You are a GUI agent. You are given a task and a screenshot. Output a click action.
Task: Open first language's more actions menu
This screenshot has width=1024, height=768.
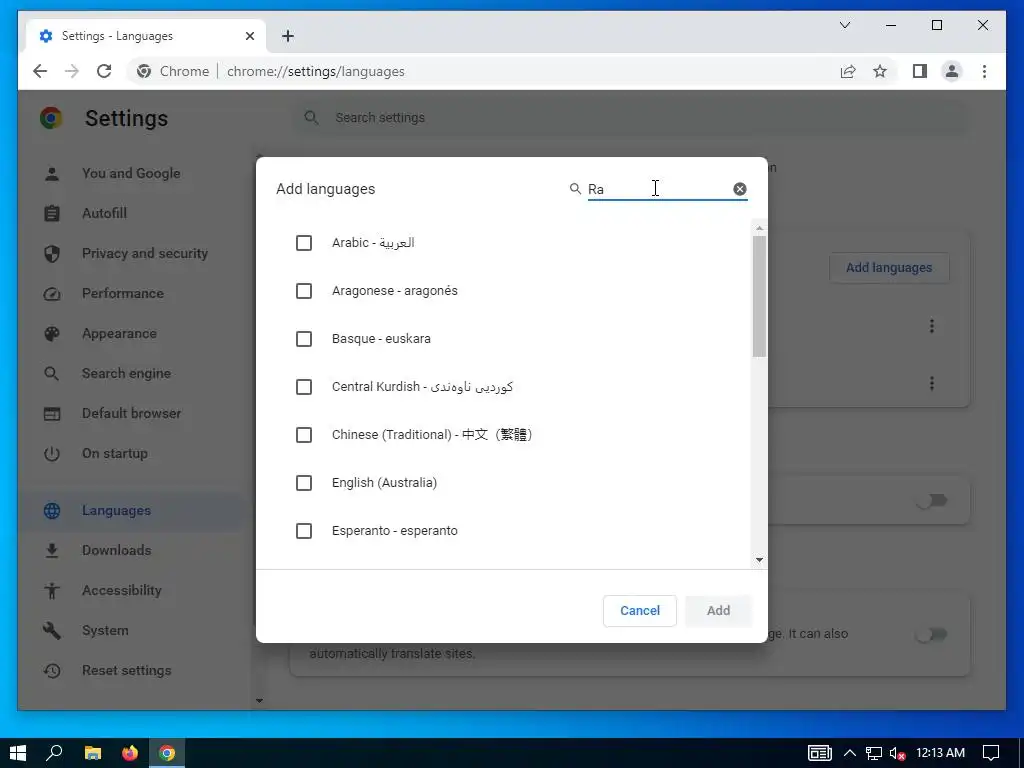pyautogui.click(x=932, y=326)
